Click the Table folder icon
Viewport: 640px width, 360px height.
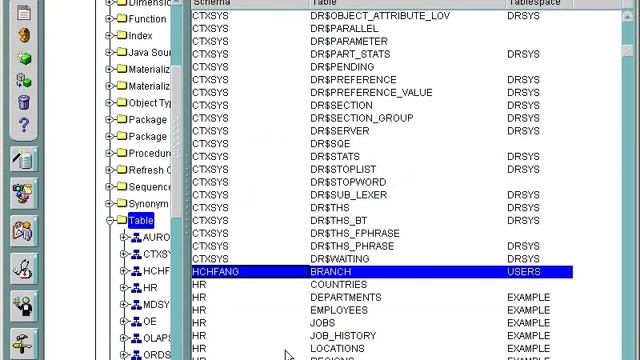coord(122,220)
